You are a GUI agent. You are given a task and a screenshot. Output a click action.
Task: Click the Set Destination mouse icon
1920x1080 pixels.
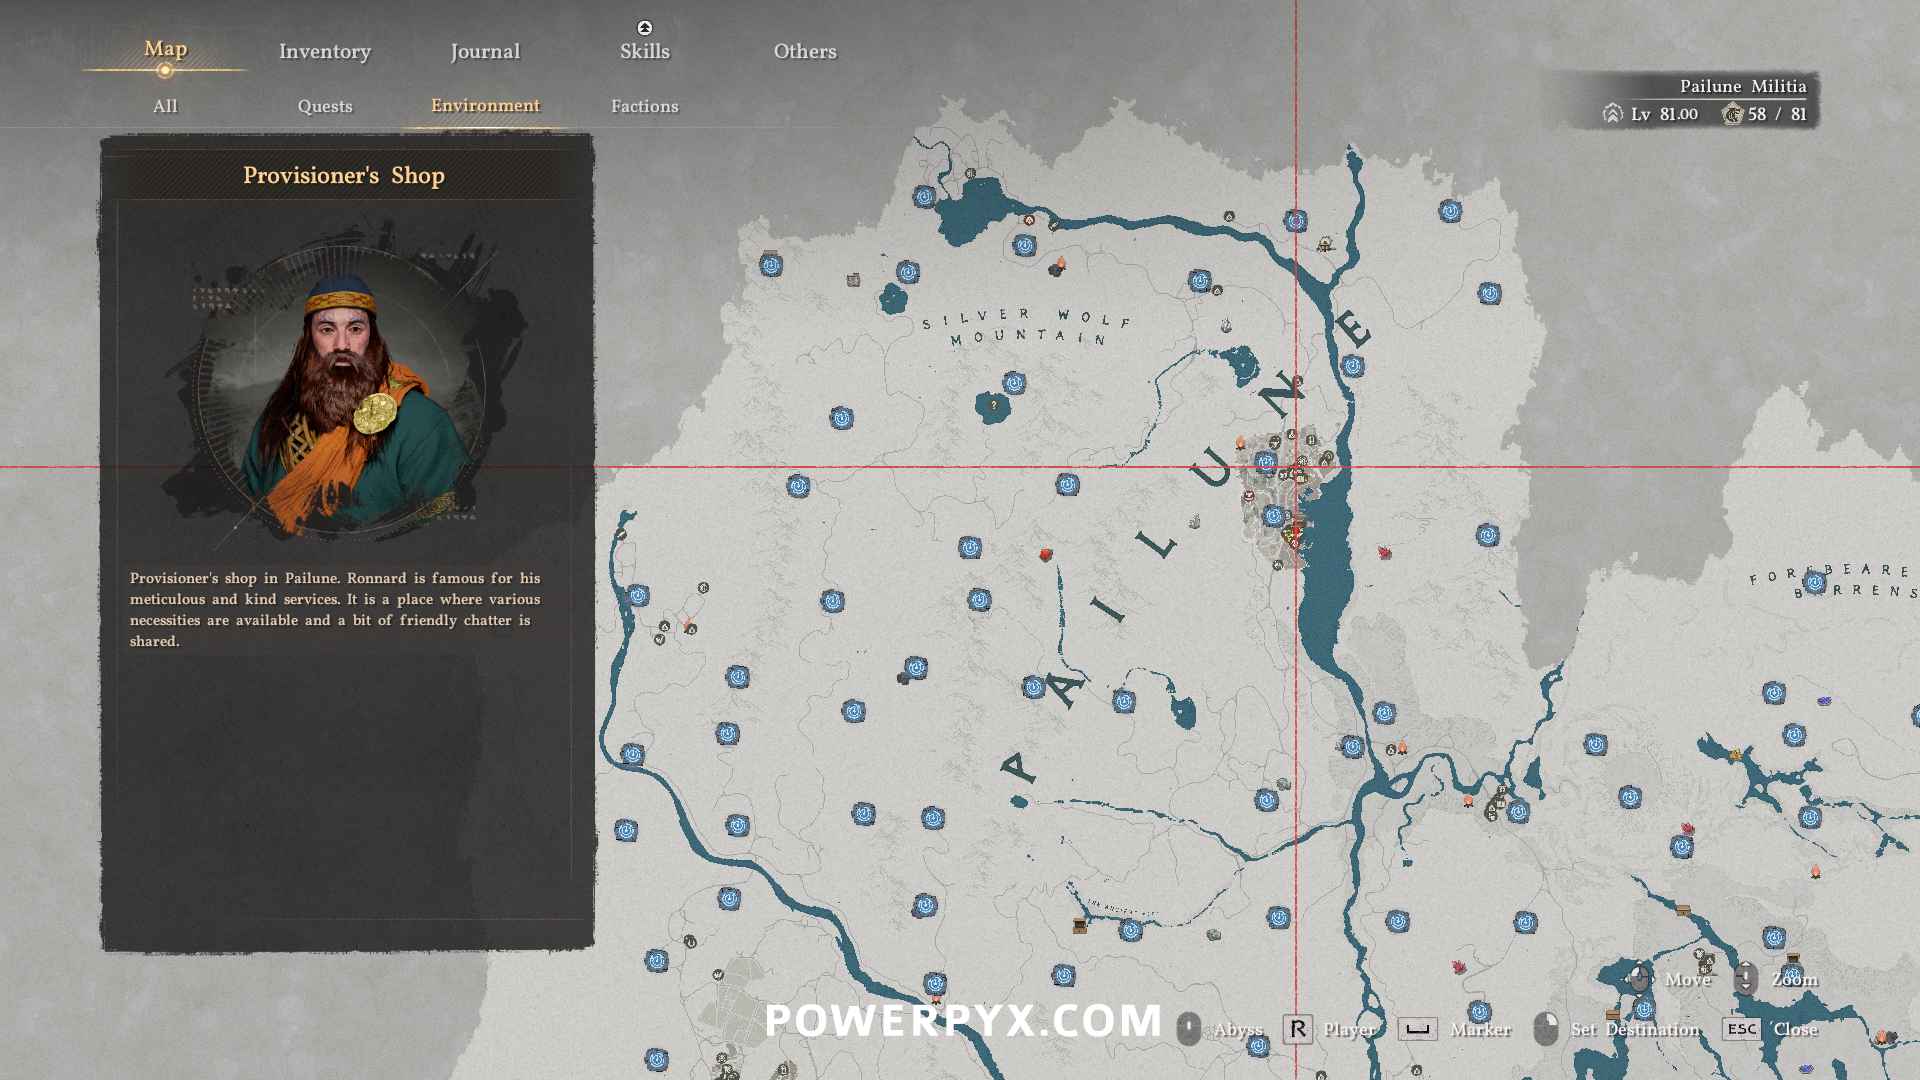pos(1545,1029)
